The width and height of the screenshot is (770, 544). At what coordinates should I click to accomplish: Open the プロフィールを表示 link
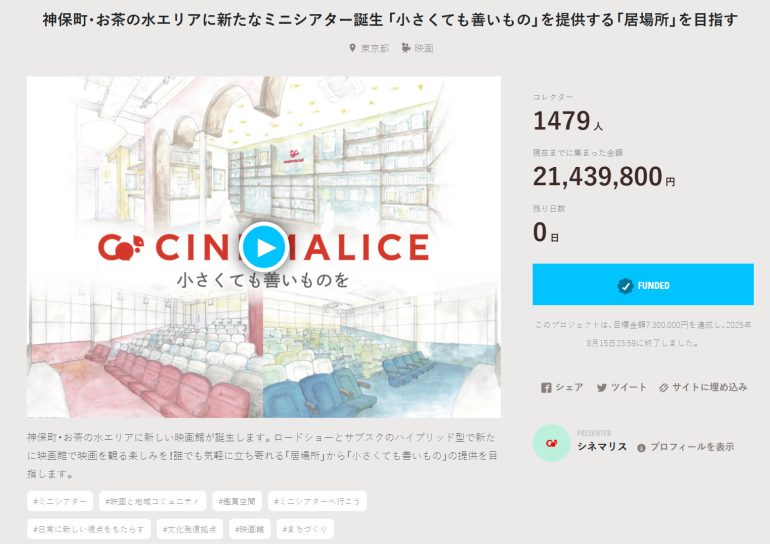pyautogui.click(x=692, y=447)
